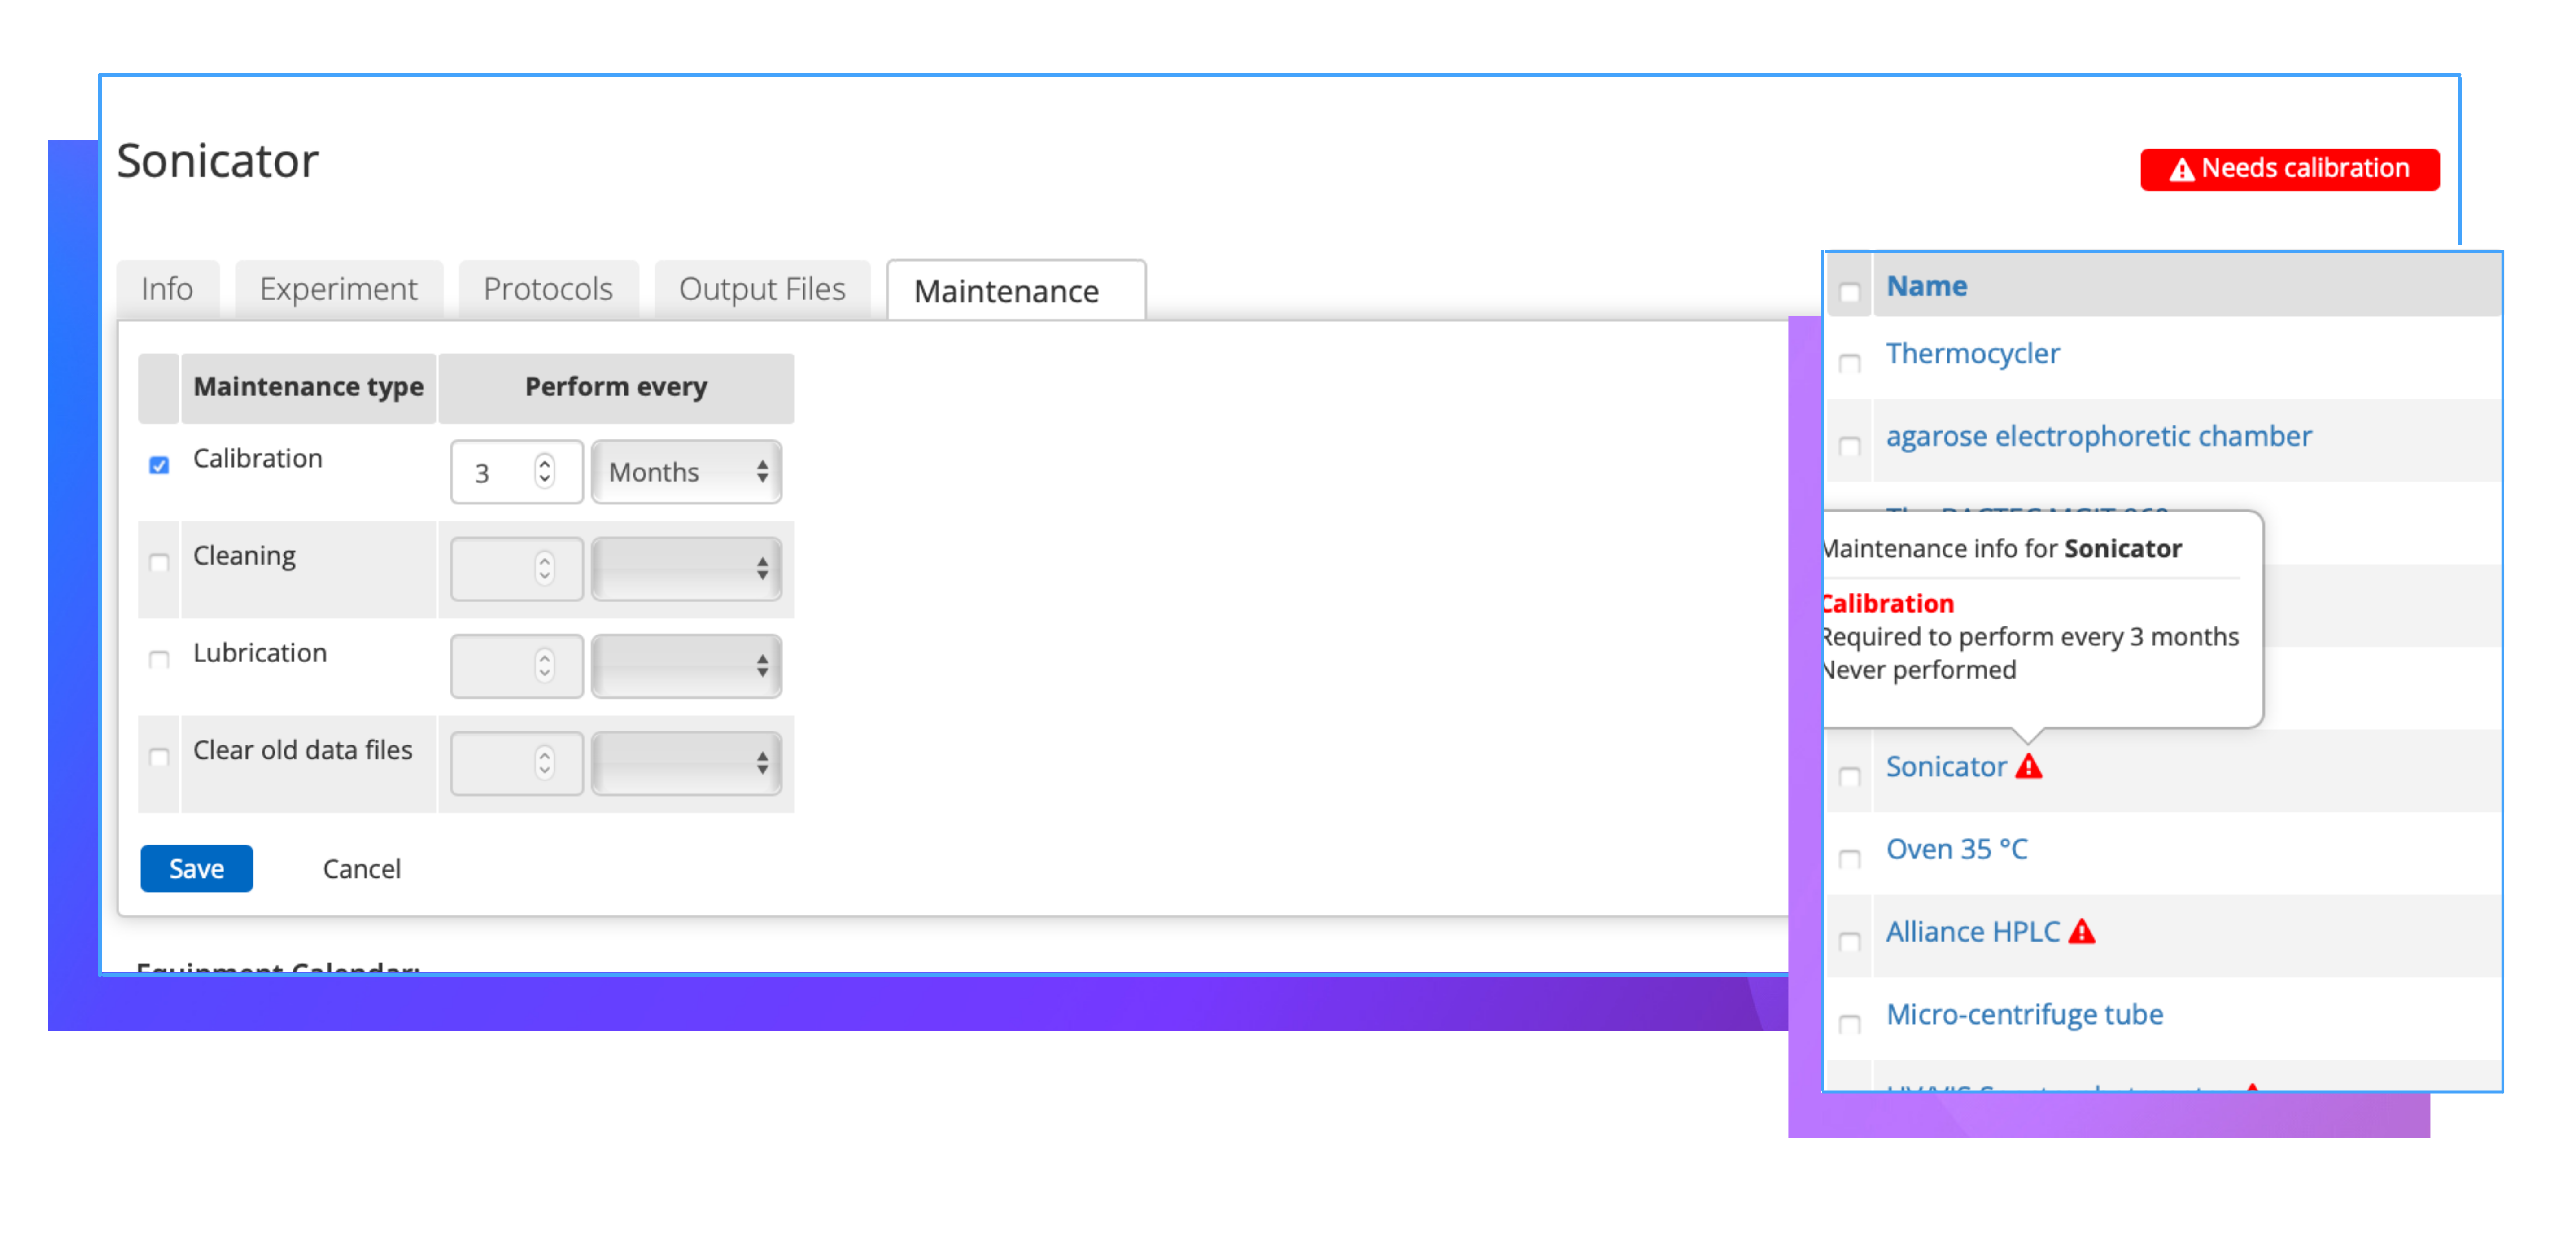
Task: Tick the agarose electrophoretic chamber checkbox
Action: tap(1850, 446)
